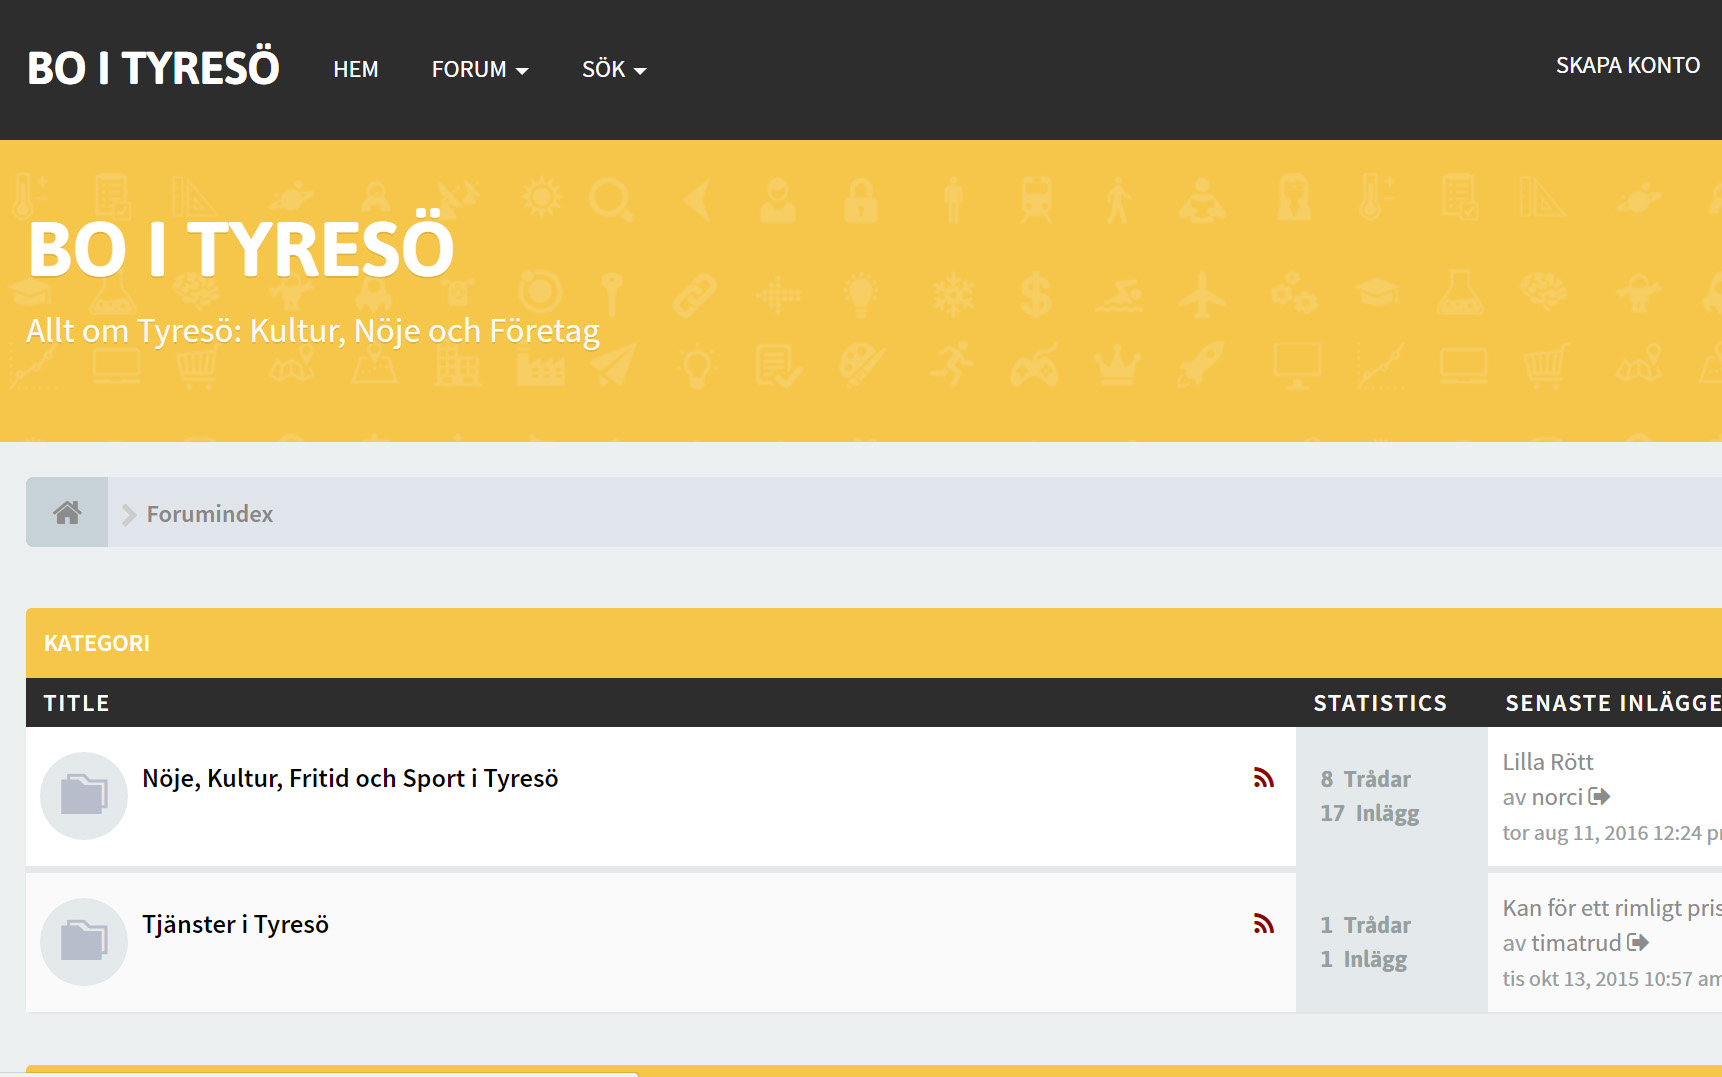
Task: Go to latest post by norci icon
Action: (x=1599, y=797)
